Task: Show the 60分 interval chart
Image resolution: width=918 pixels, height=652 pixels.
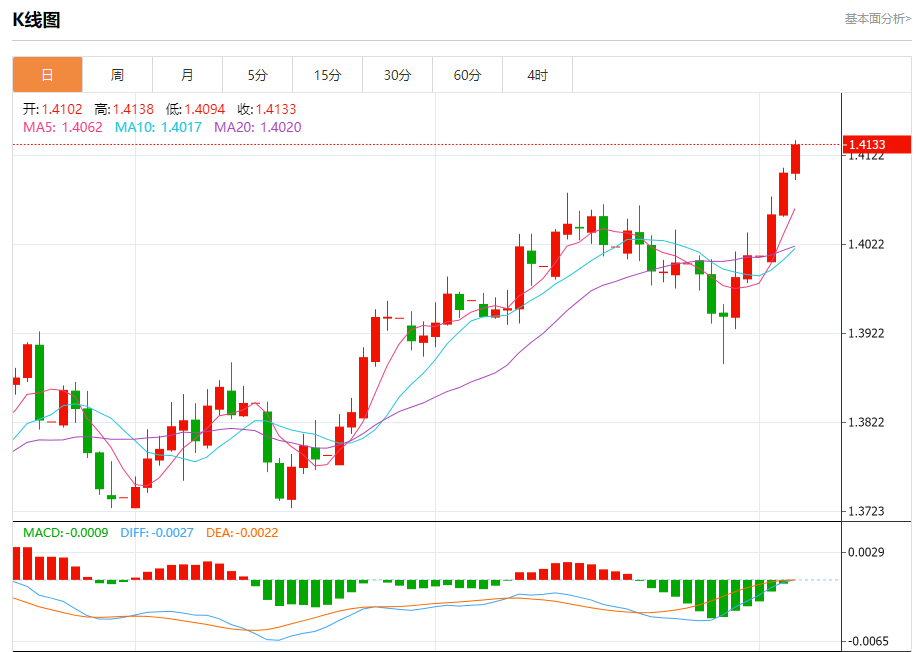Action: [467, 75]
